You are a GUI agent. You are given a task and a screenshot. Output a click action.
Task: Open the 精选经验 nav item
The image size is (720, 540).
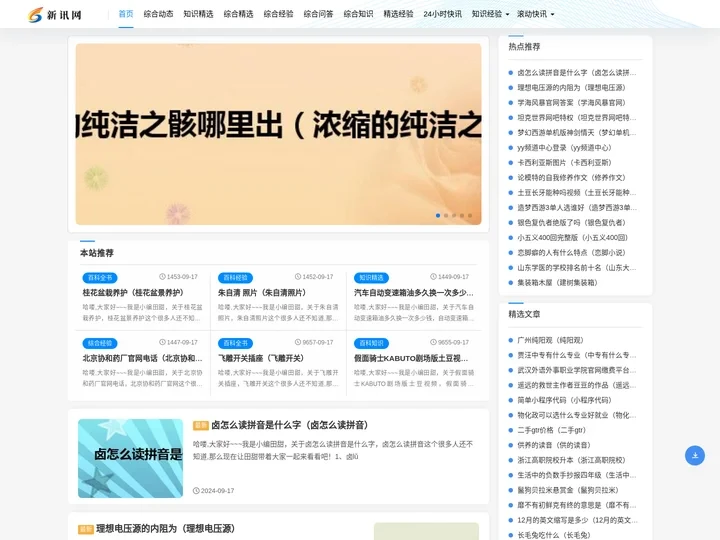pos(398,14)
